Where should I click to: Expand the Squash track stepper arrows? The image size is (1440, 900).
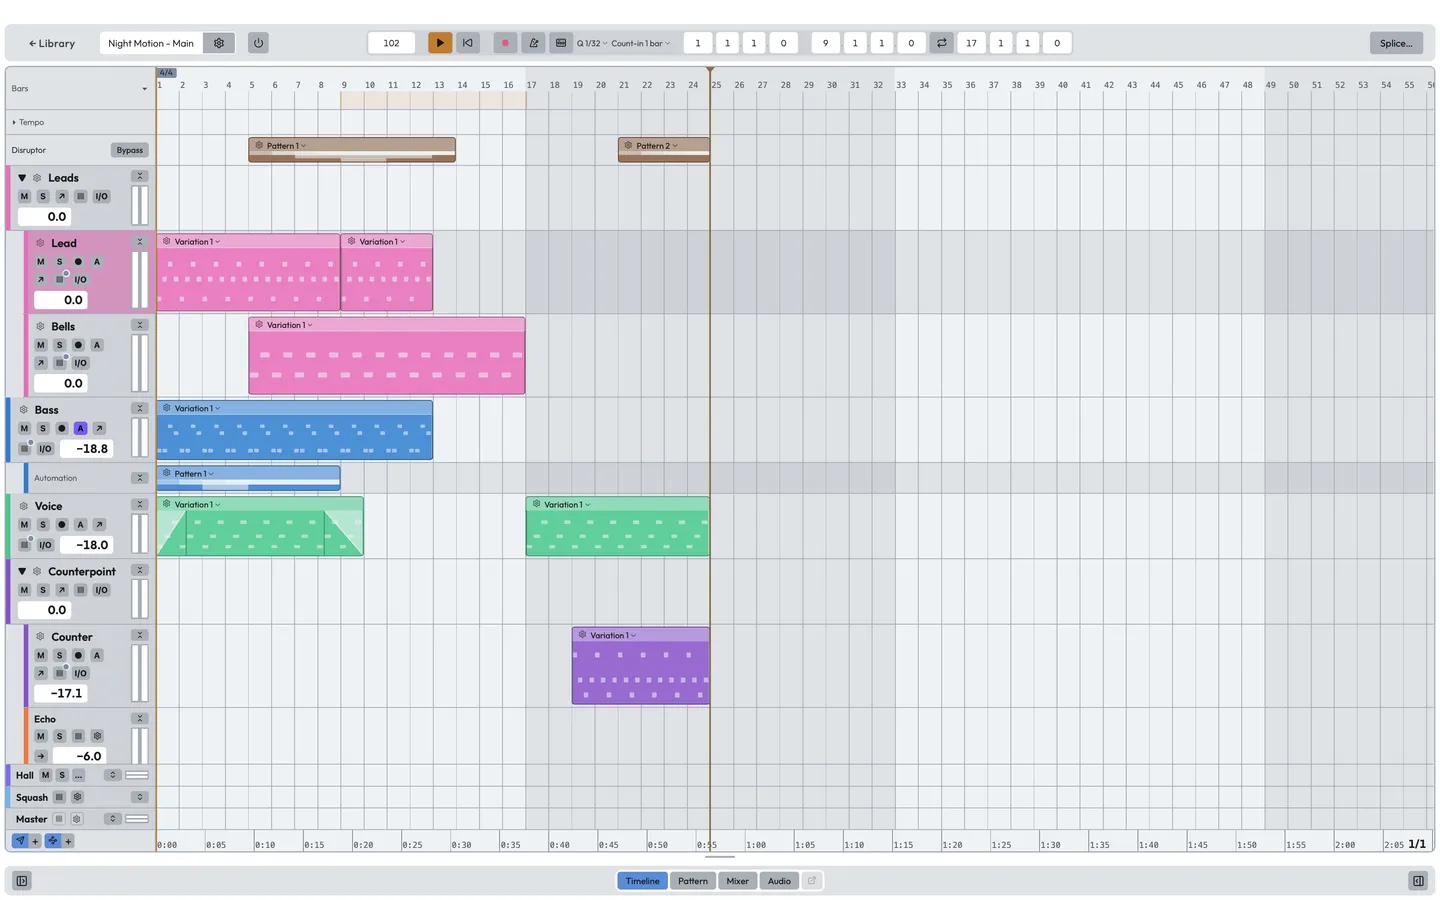pos(140,797)
